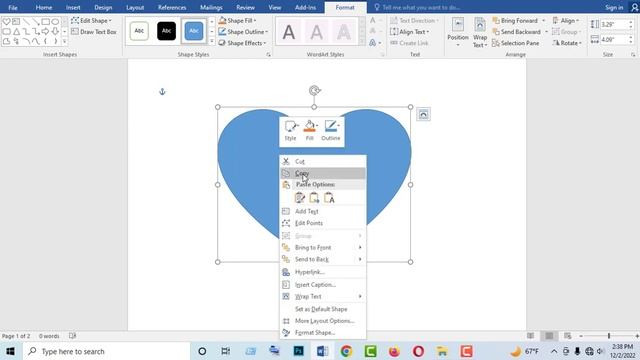Screen dimensions: 640x360
Task: Expand the Send Backward arrow dropdown
Action: [547, 32]
